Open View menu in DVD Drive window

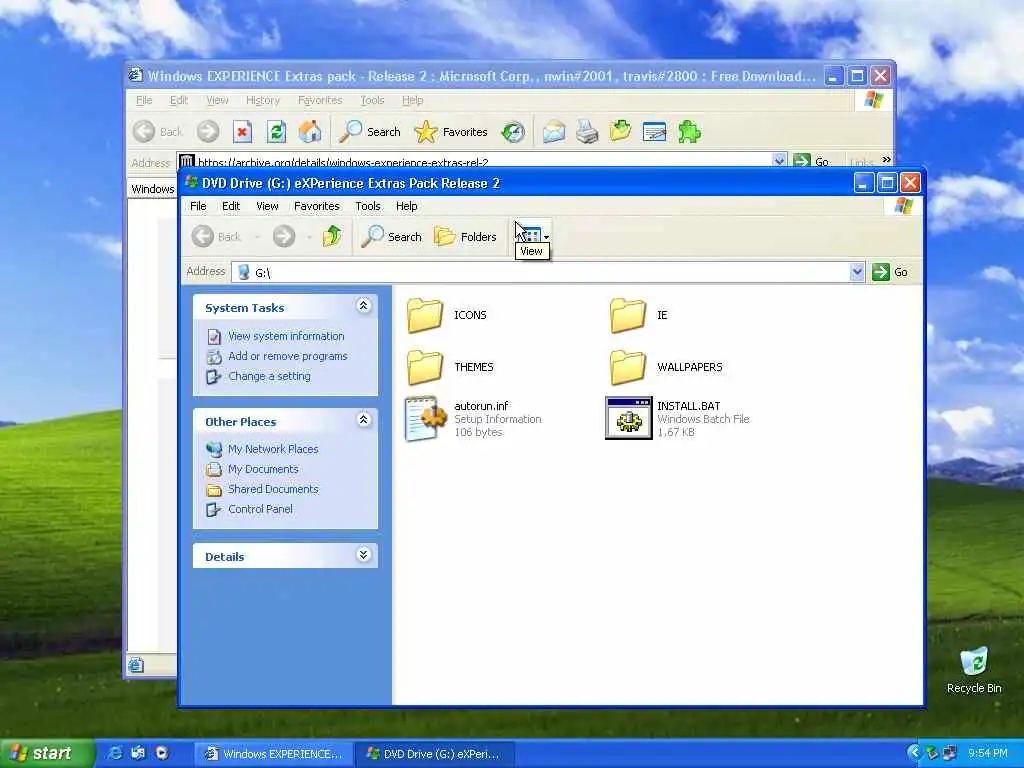coord(267,206)
